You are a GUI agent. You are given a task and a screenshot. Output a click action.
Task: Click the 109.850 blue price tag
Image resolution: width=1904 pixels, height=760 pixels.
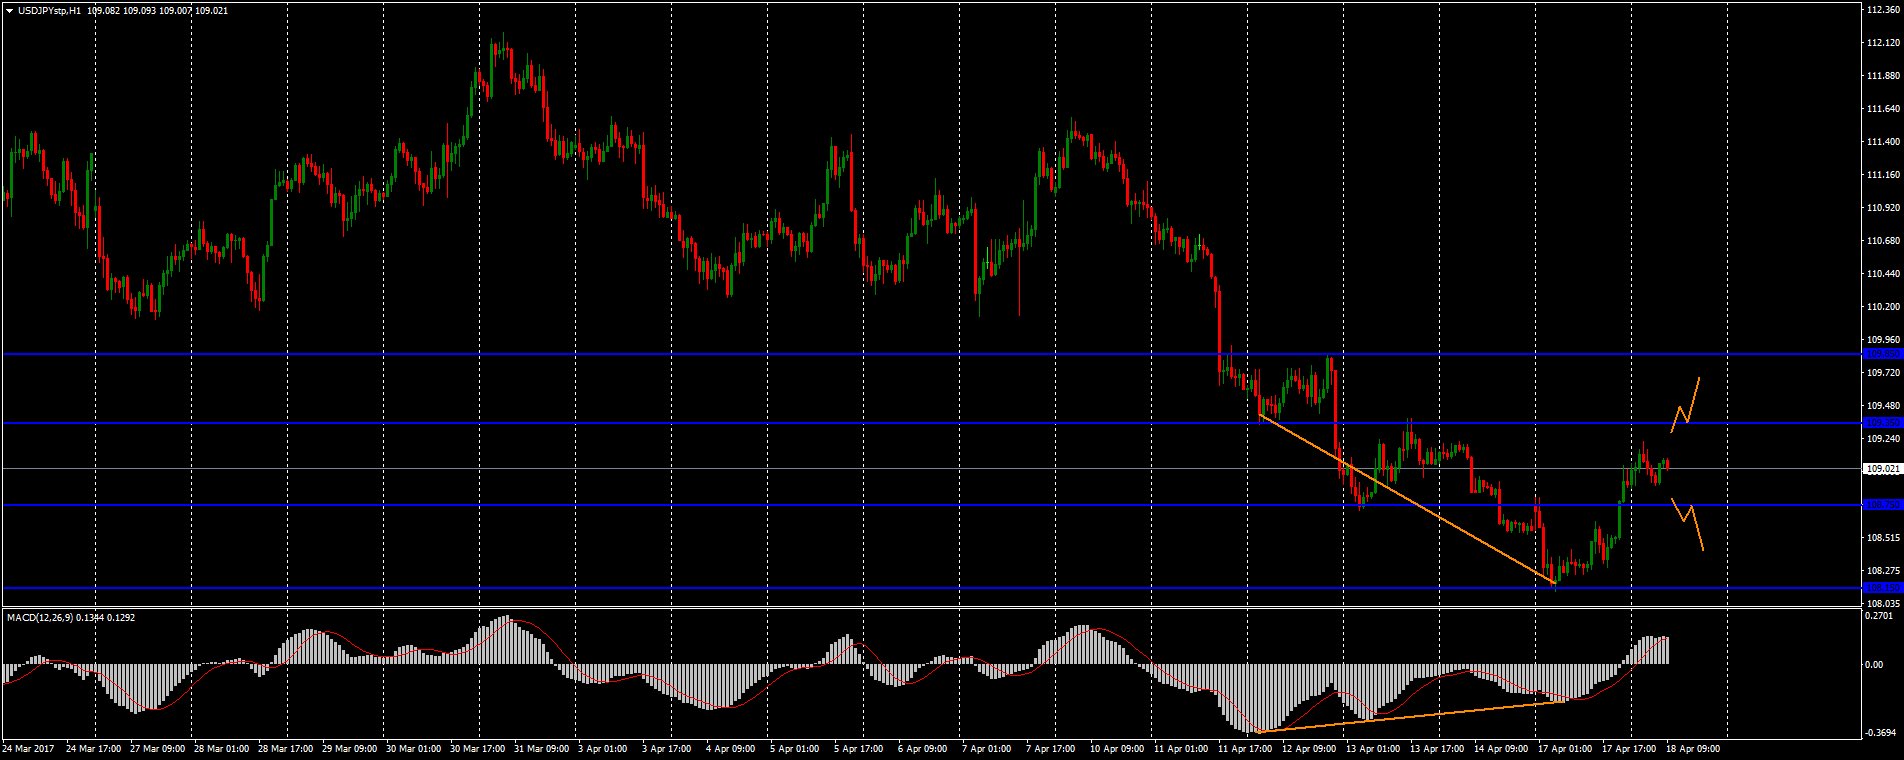(1883, 354)
